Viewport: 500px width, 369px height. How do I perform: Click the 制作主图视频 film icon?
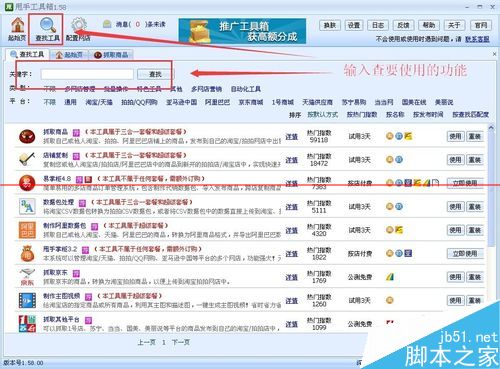coord(27,300)
